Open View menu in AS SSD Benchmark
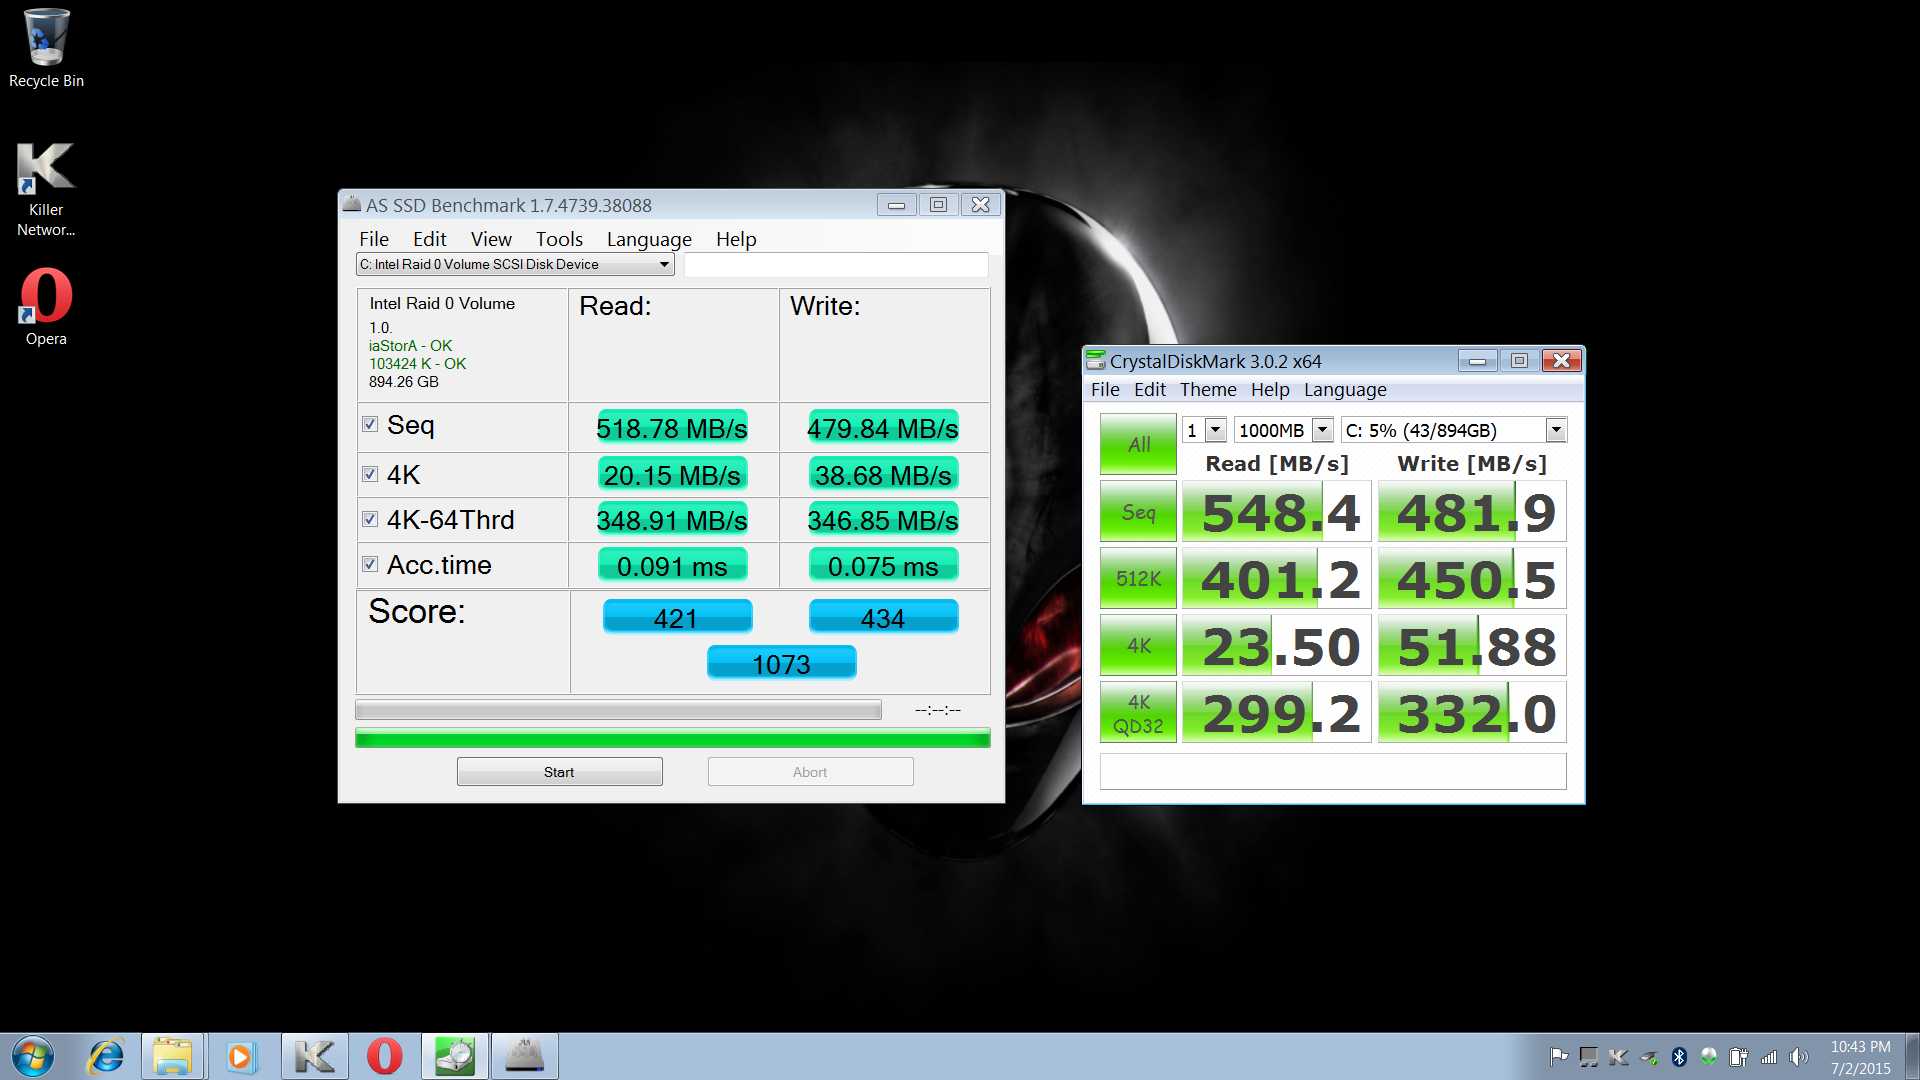Viewport: 1920px width, 1080px height. [x=491, y=239]
